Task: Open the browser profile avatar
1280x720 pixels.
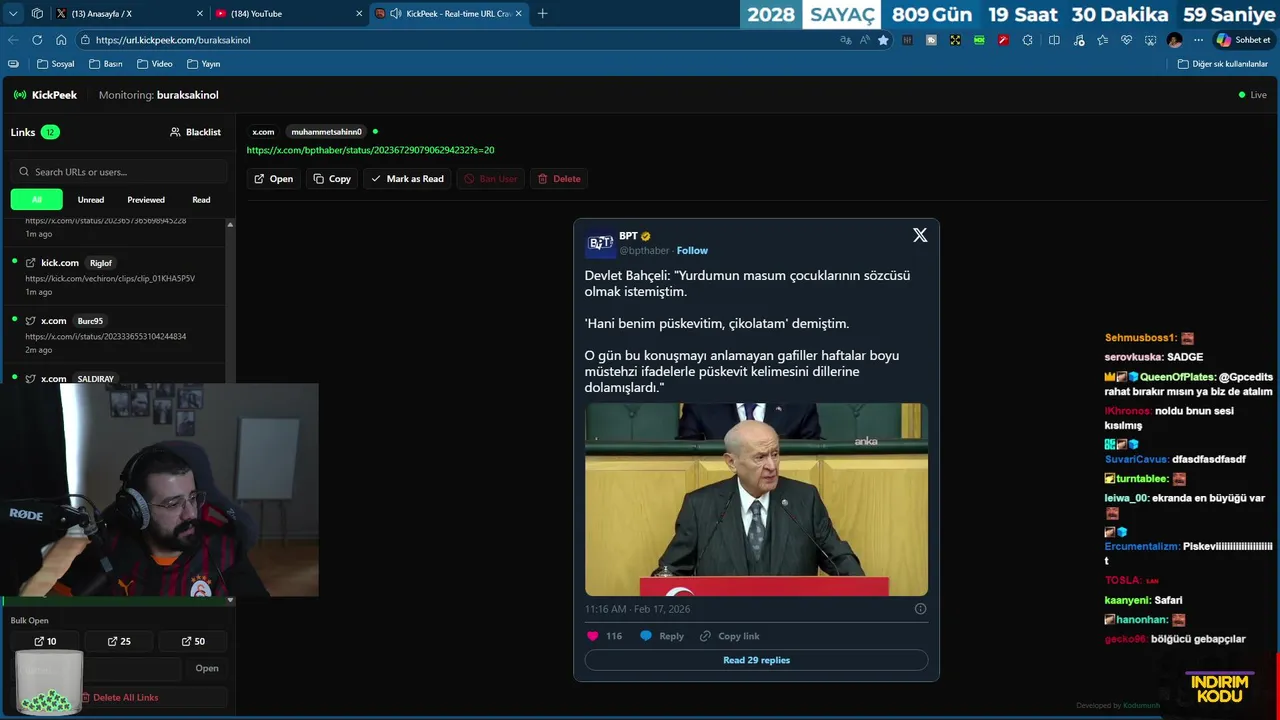Action: (x=1174, y=40)
